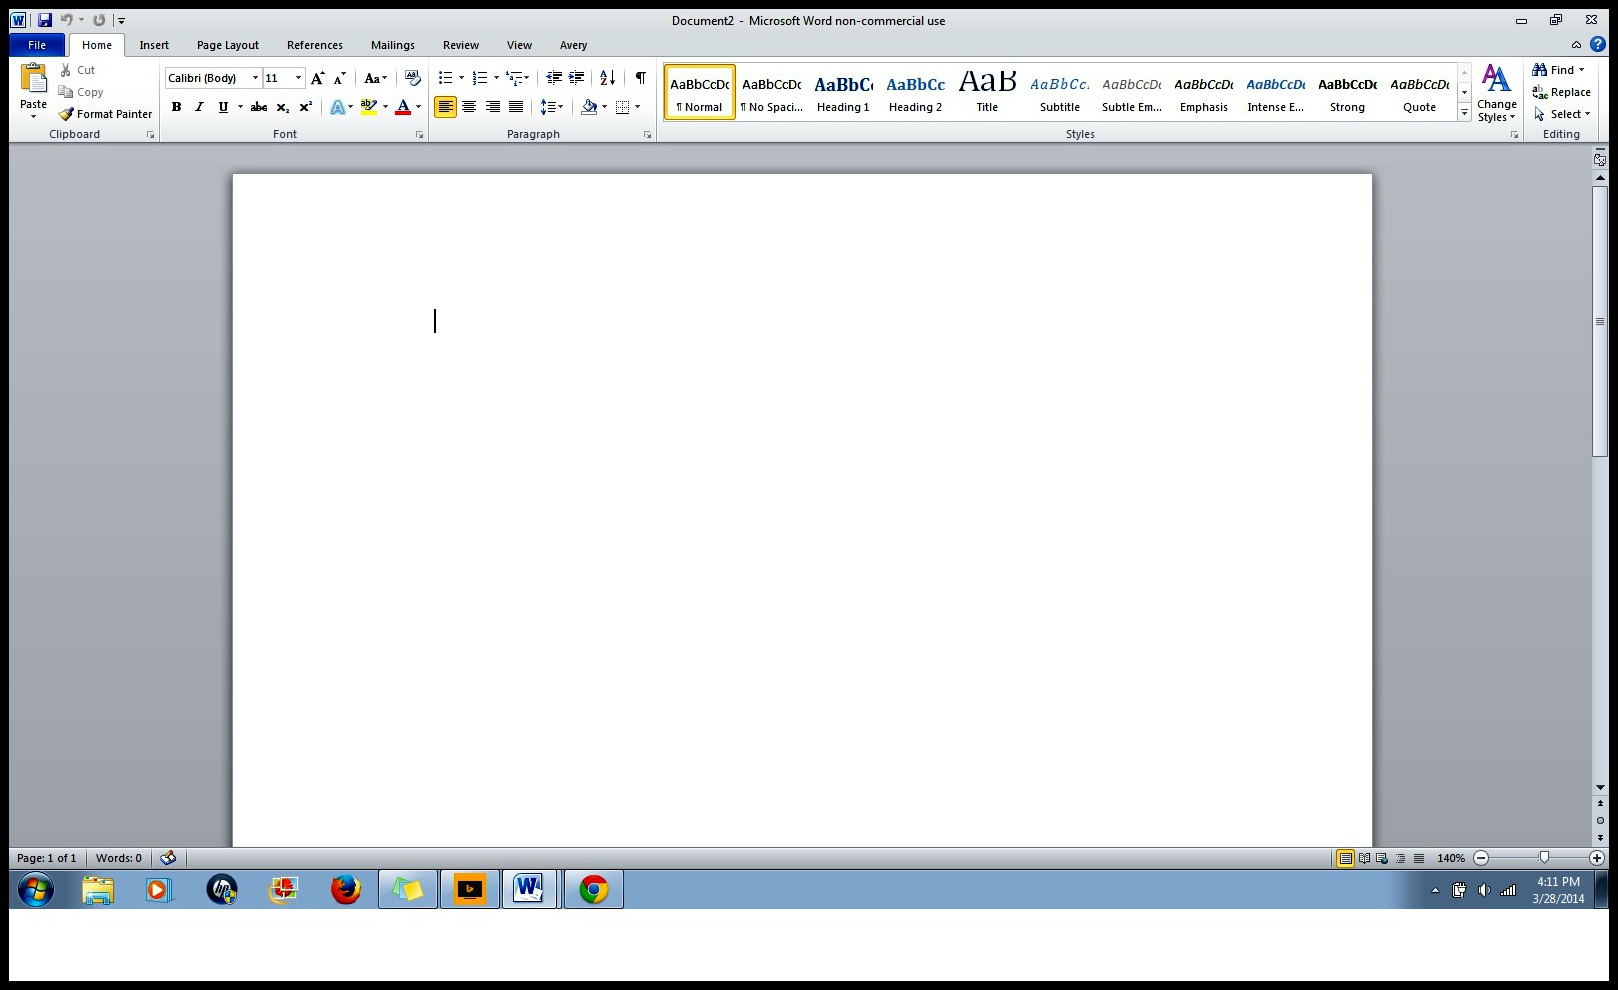Click the Grow Font icon

click(317, 78)
